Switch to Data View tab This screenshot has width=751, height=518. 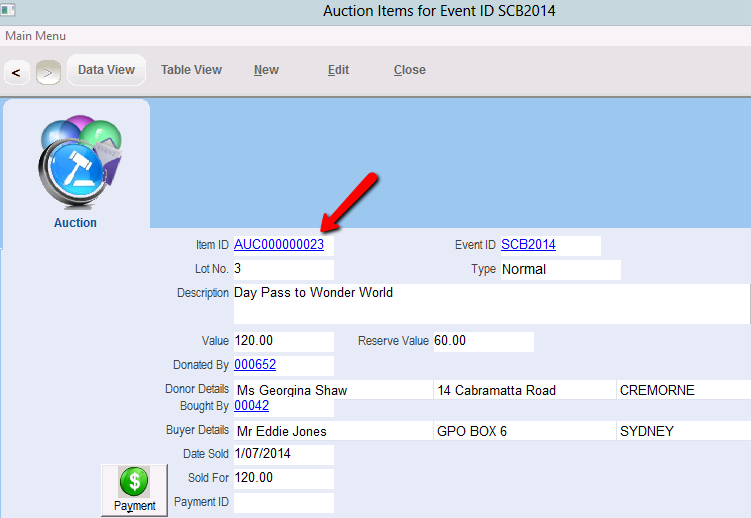tap(106, 70)
